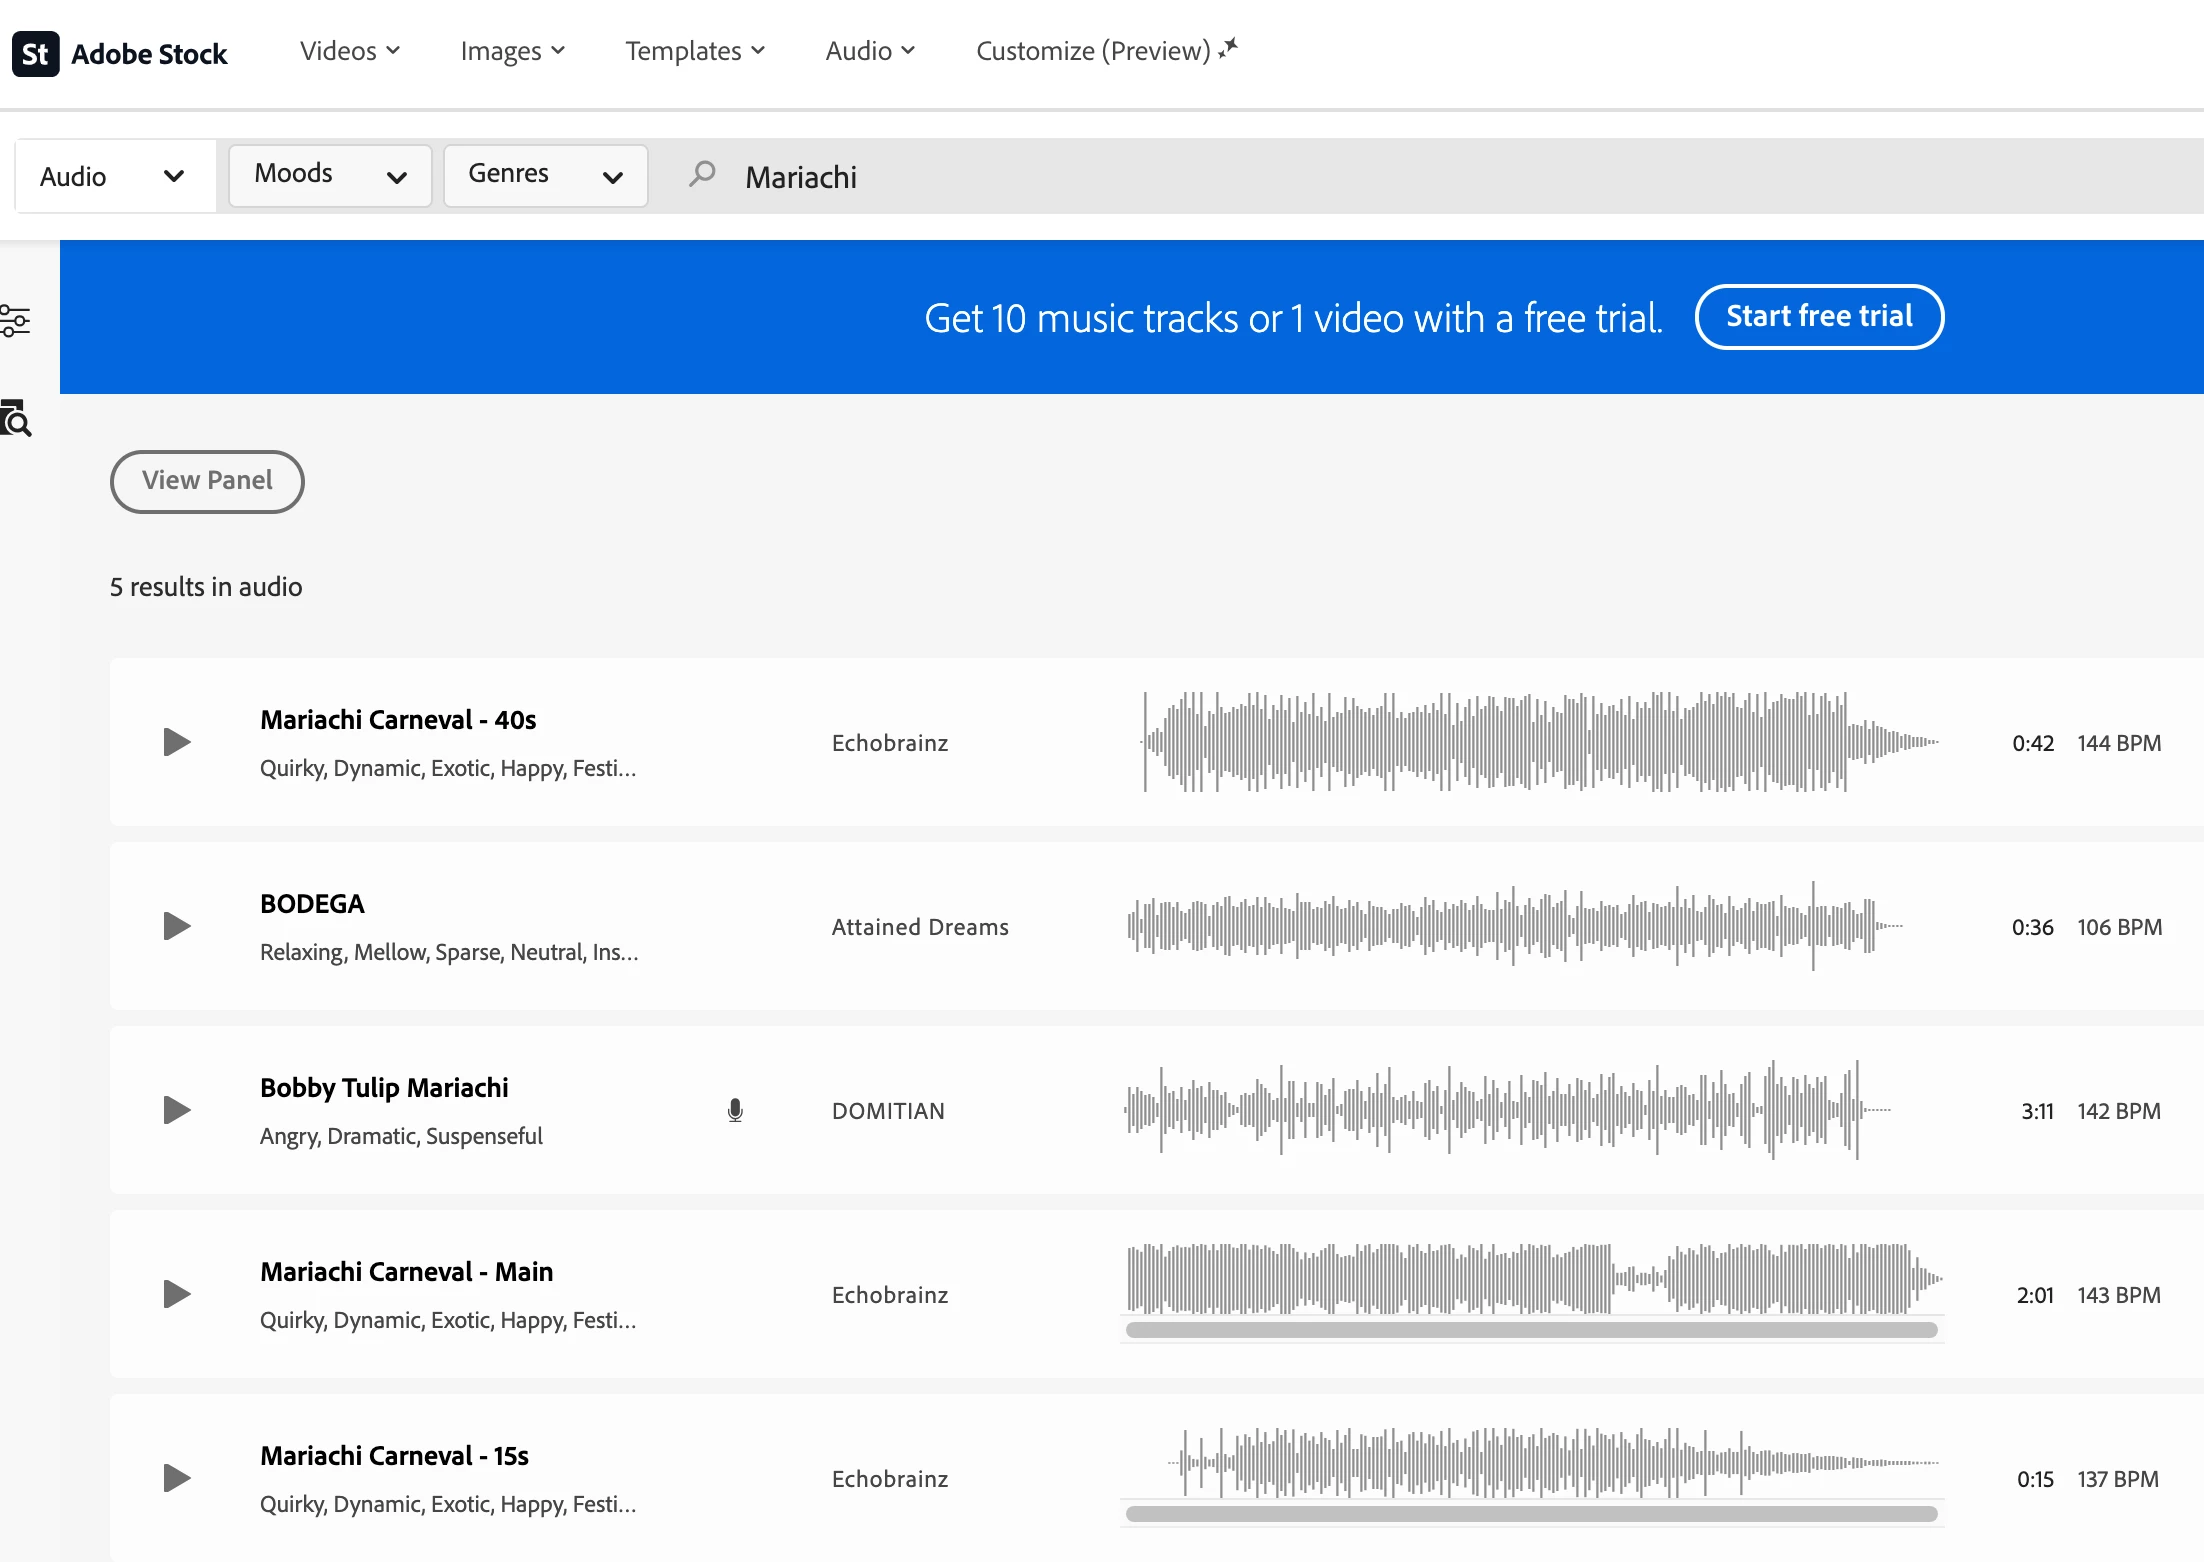The image size is (2204, 1562).
Task: Click the Mariachi Carneval - 15s horizontal scrollbar
Action: pyautogui.click(x=1532, y=1514)
